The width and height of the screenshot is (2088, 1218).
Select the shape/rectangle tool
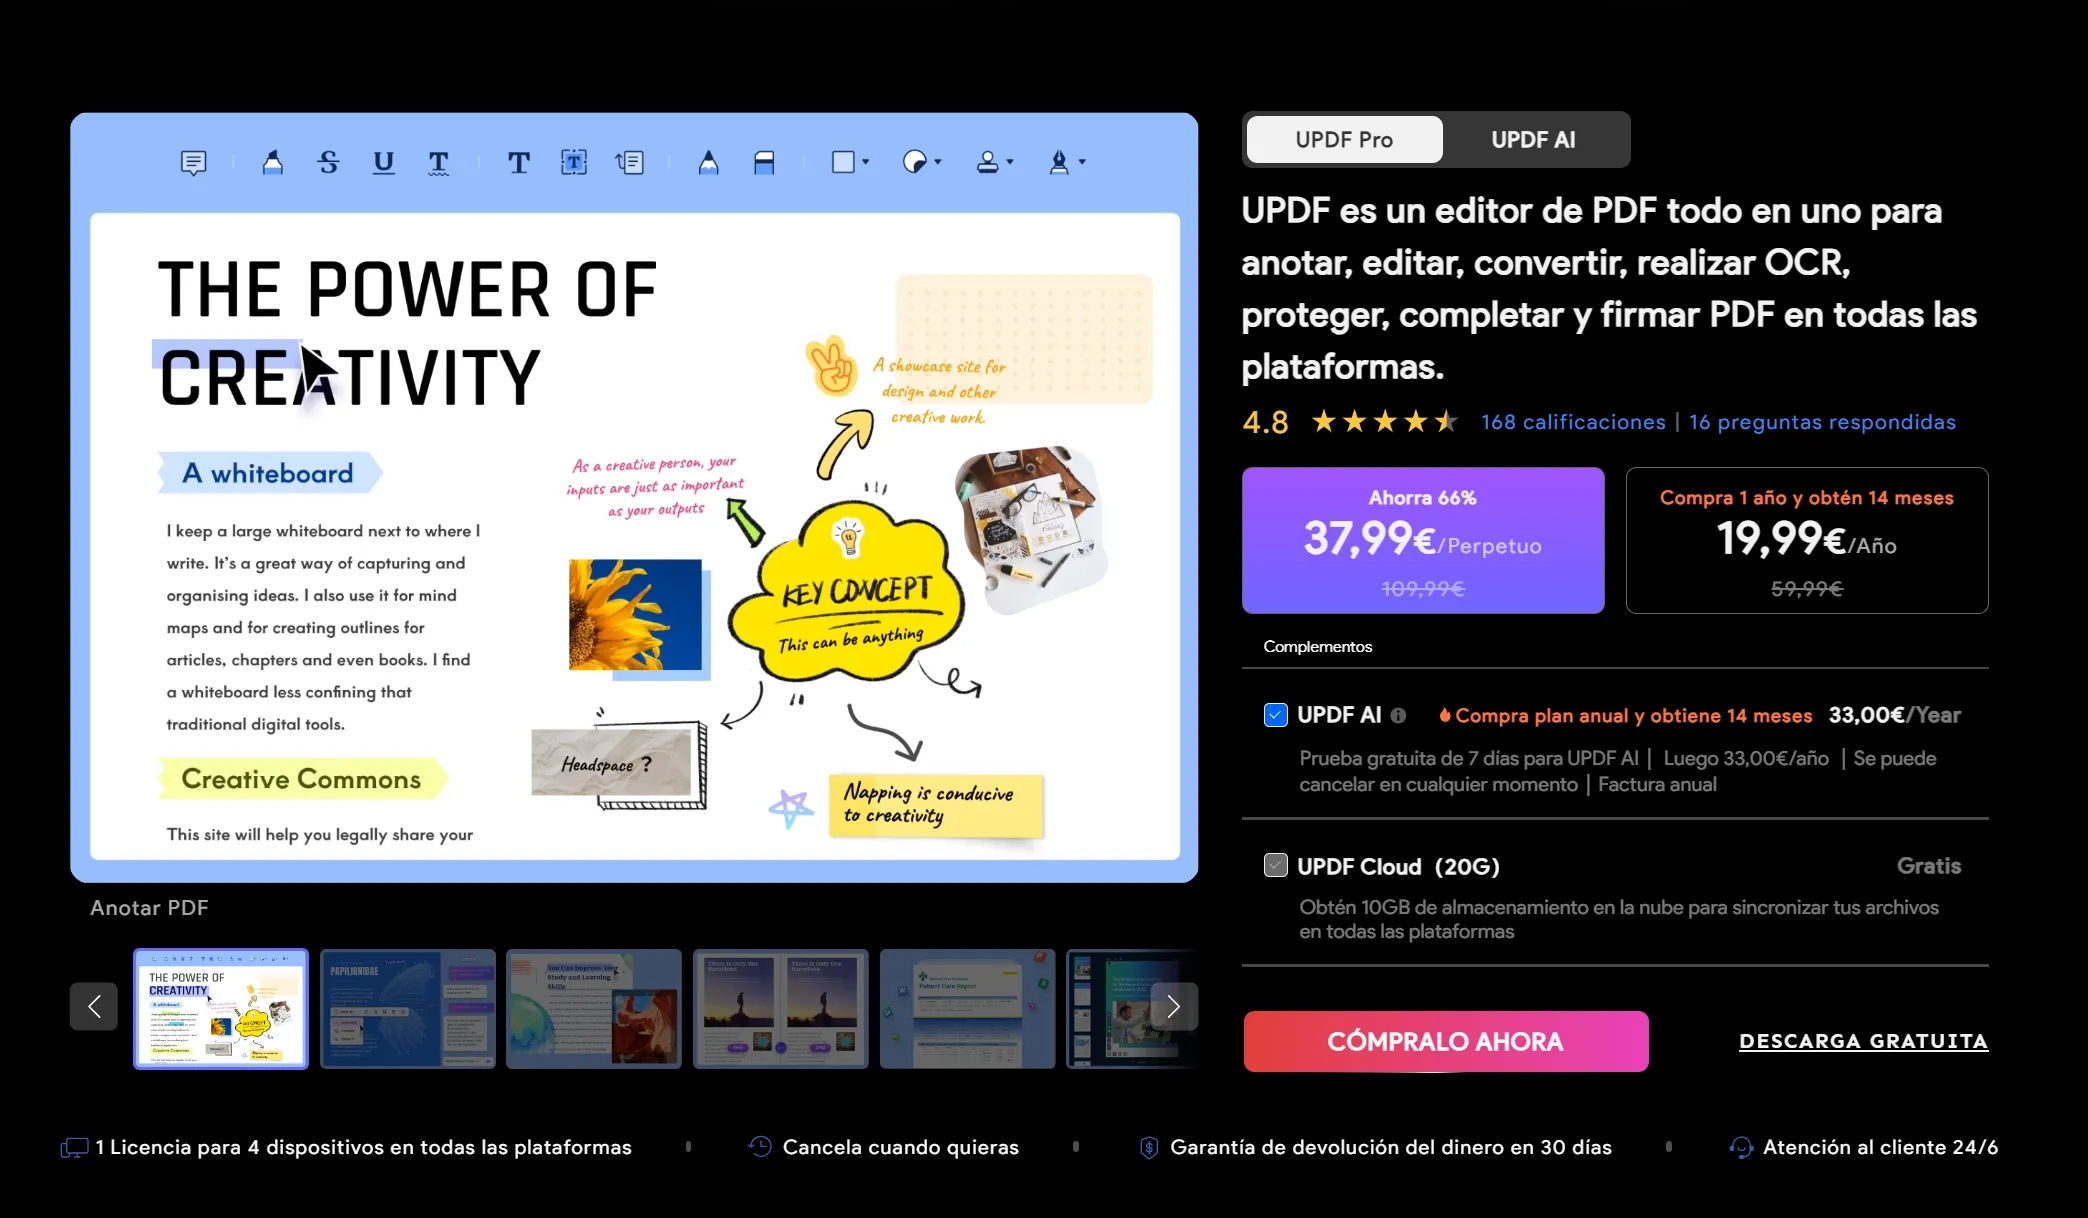tap(842, 161)
